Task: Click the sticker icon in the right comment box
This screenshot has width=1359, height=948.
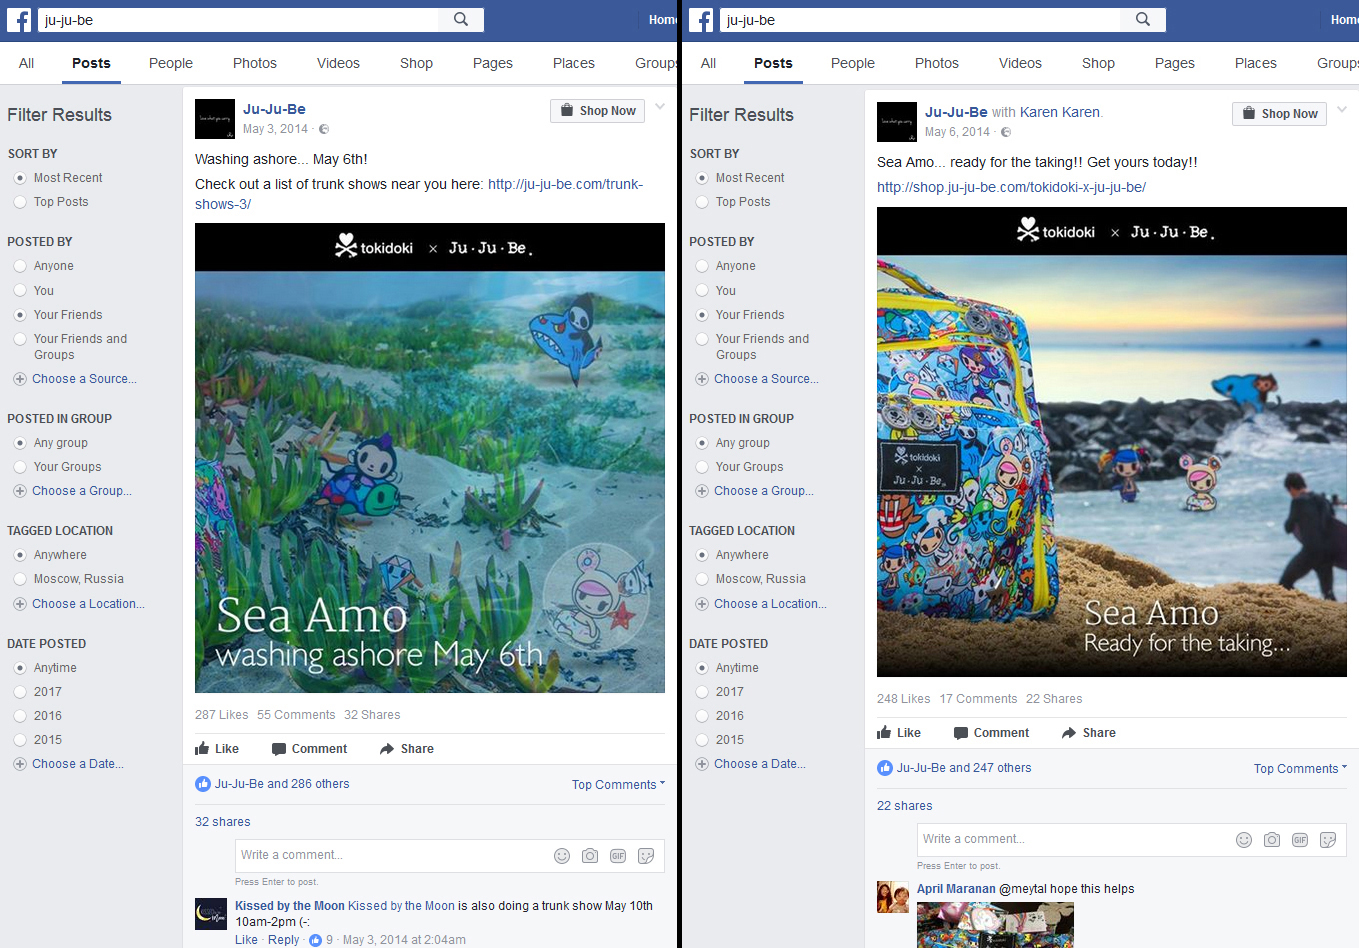Action: (1328, 840)
